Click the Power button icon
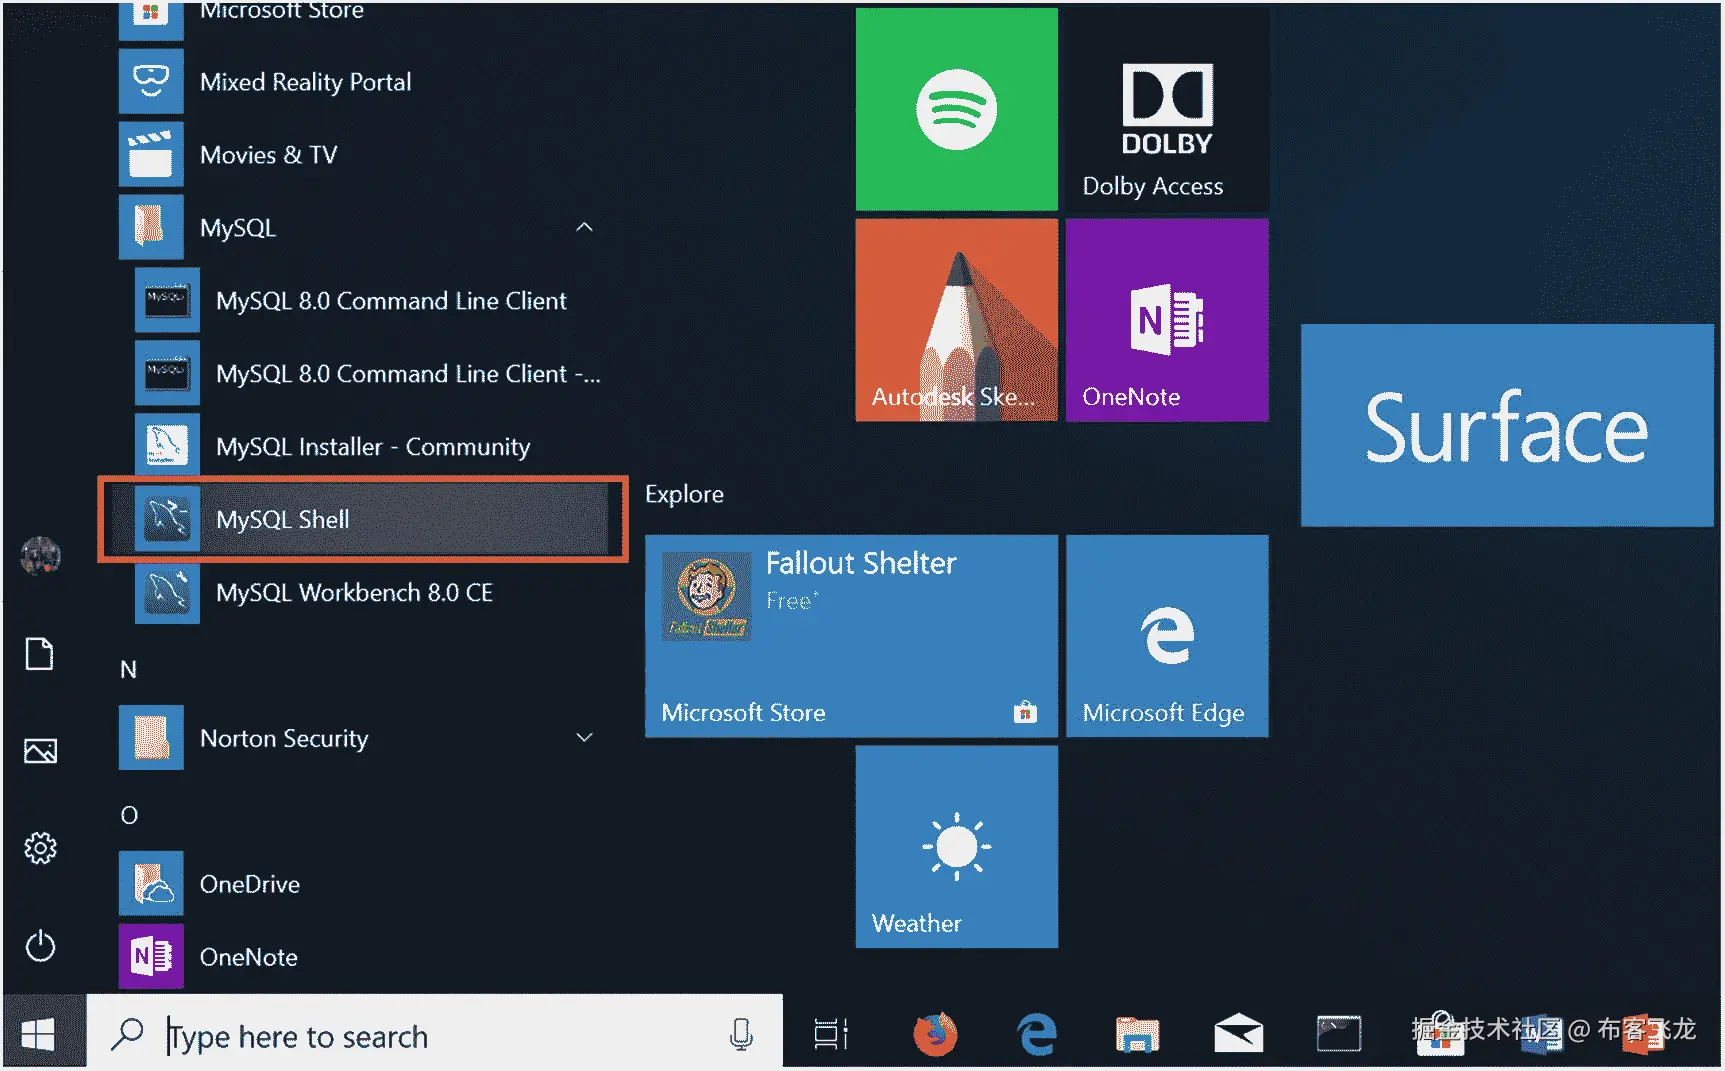 click(40, 946)
